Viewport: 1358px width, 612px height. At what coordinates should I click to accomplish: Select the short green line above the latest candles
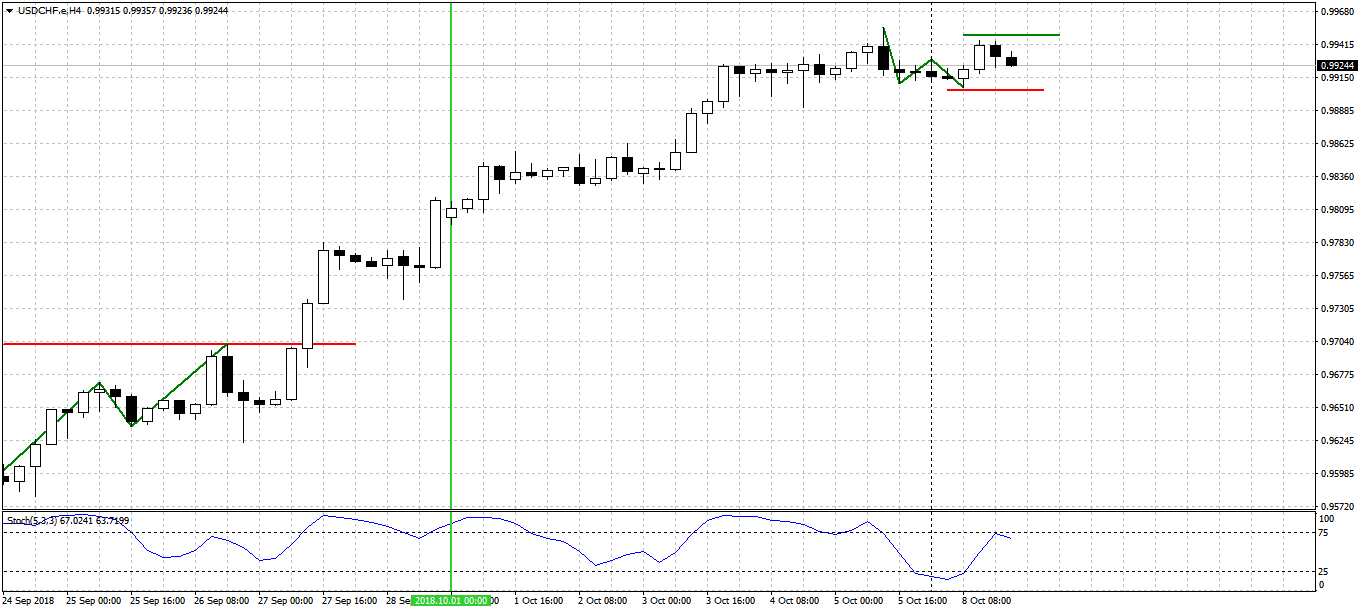tap(1011, 35)
